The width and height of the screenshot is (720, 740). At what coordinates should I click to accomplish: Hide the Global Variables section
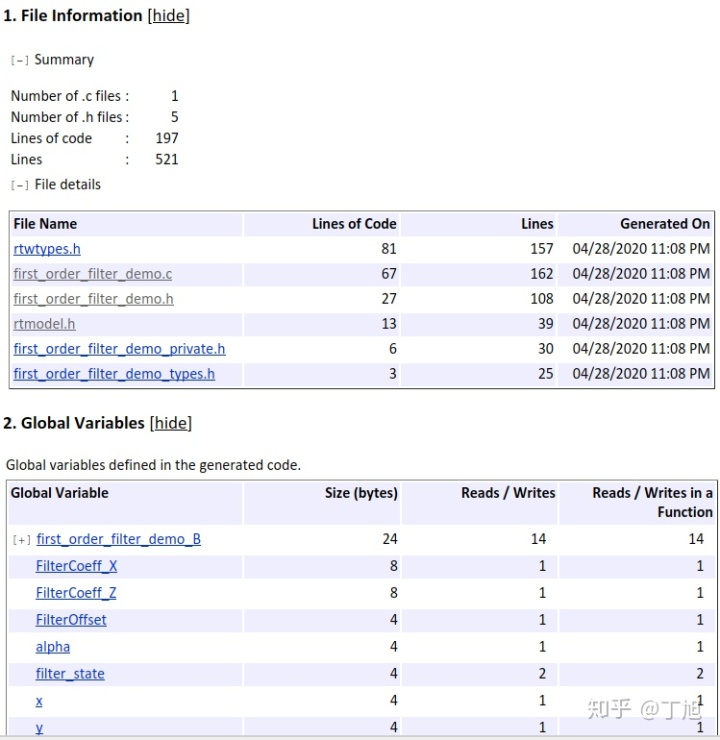(170, 423)
